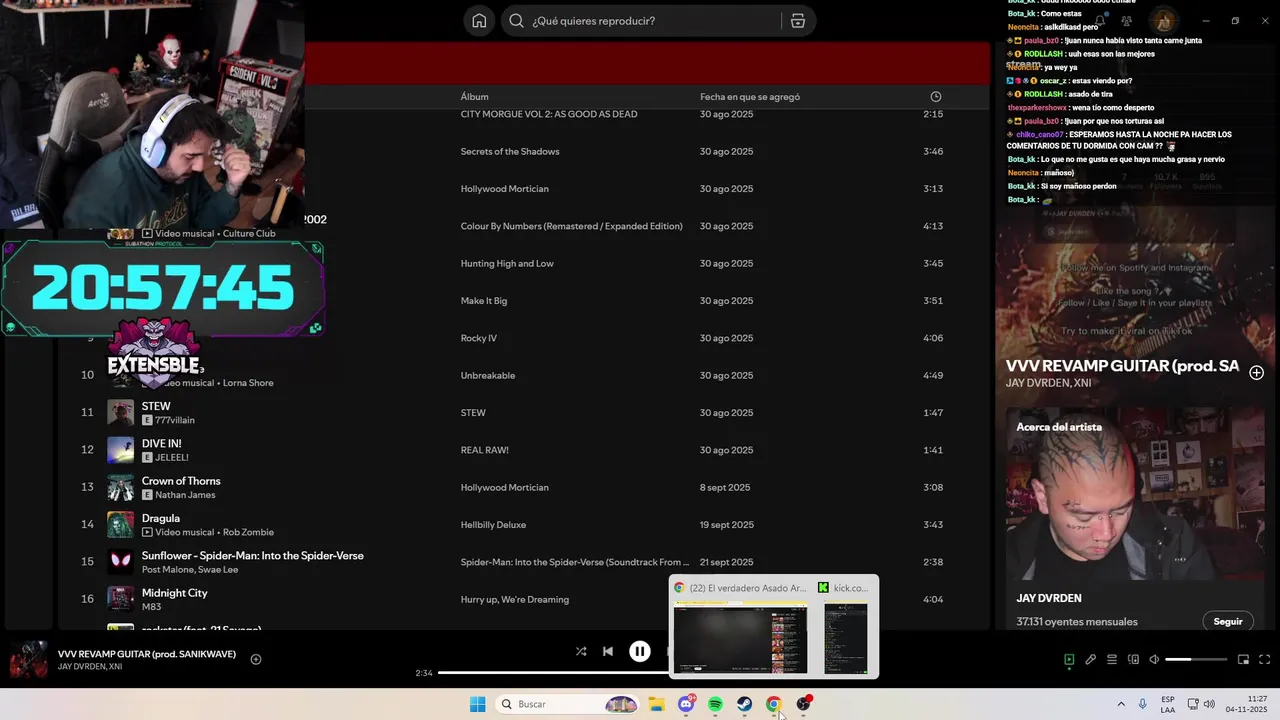Open artist 'JELEEL!' under DIVE IN!
This screenshot has width=1280, height=720.
coord(172,457)
